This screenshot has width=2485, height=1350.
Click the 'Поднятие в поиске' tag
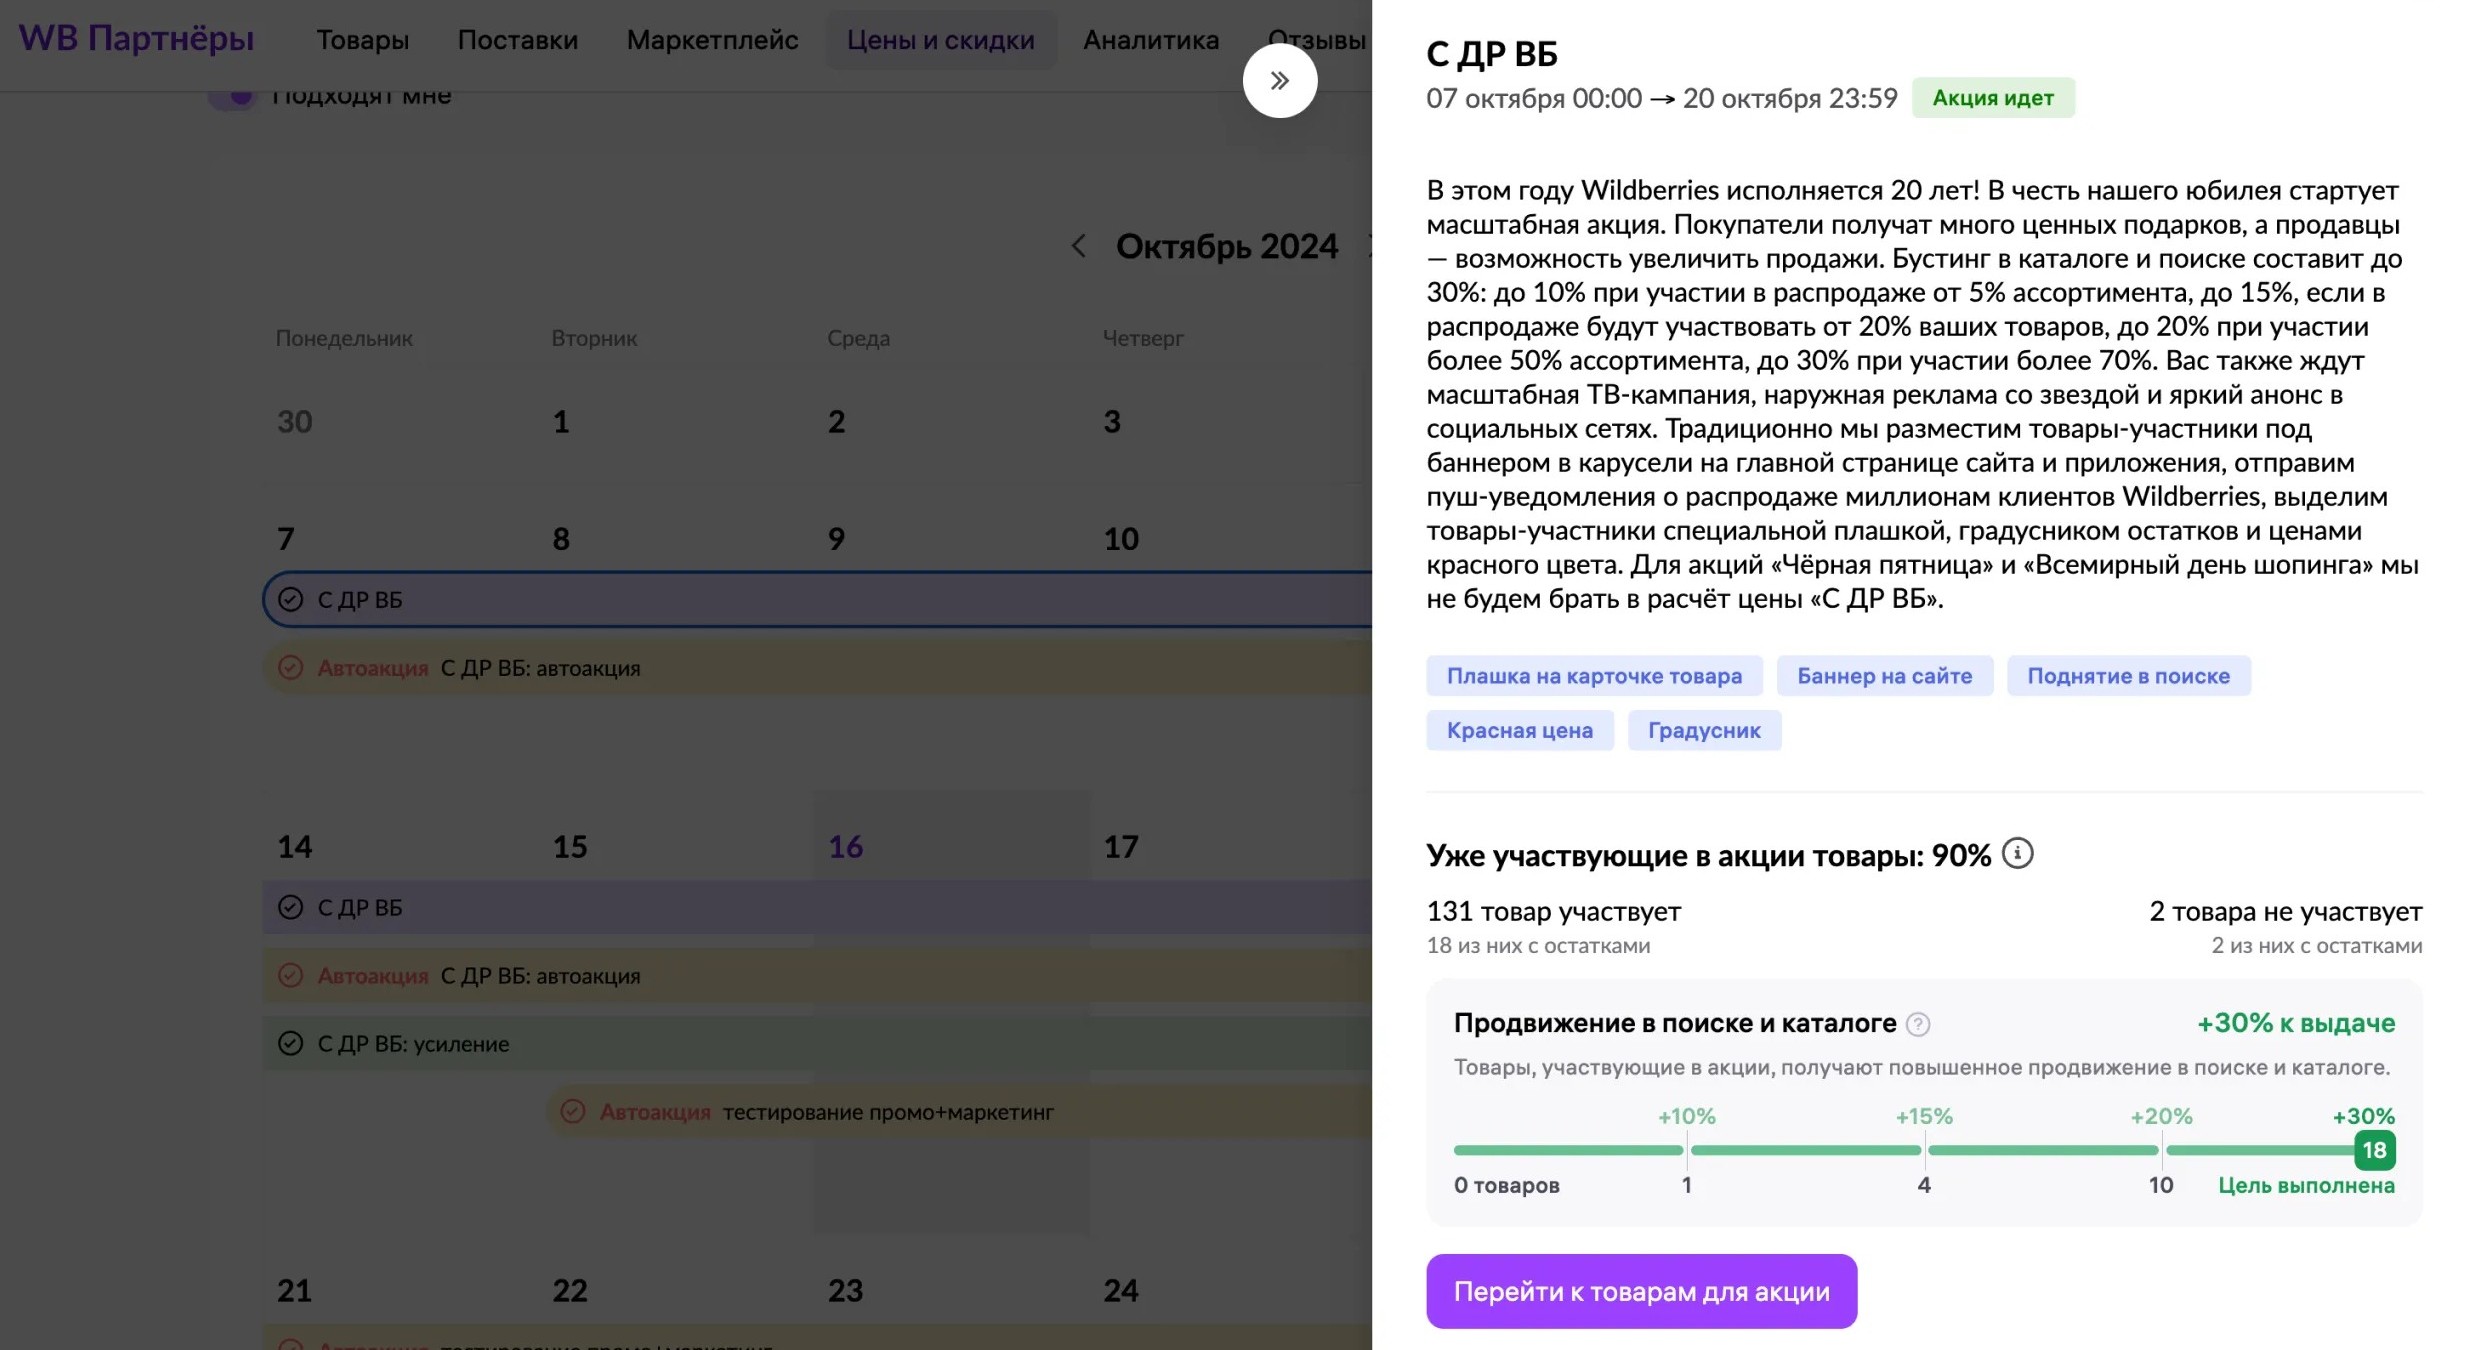[2128, 675]
